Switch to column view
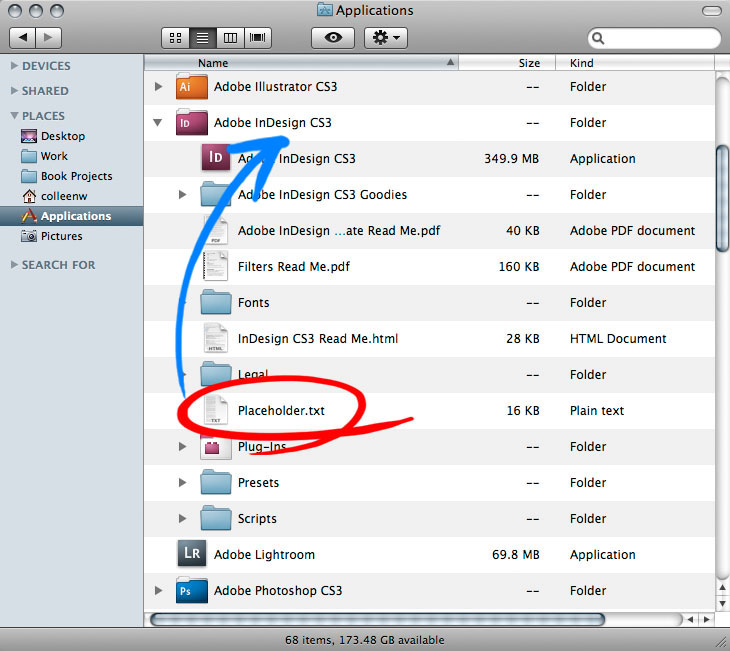 [x=230, y=38]
